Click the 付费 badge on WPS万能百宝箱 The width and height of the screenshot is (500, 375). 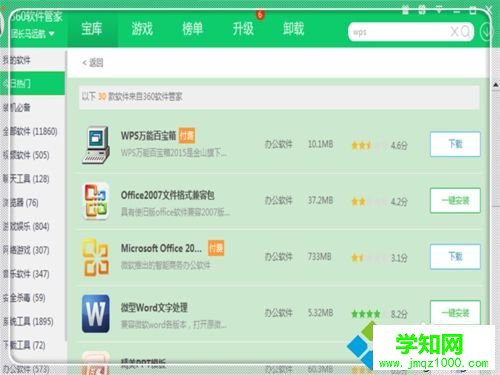point(187,136)
